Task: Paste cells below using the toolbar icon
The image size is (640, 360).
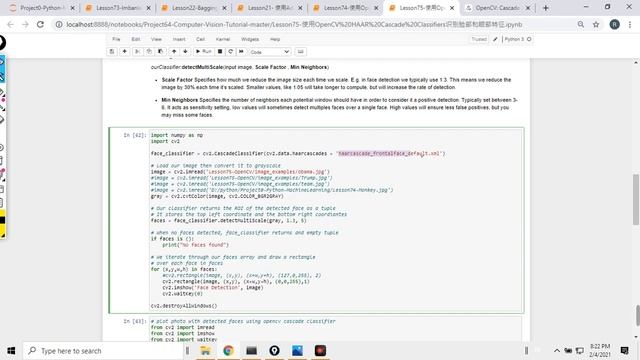Action: (160, 51)
